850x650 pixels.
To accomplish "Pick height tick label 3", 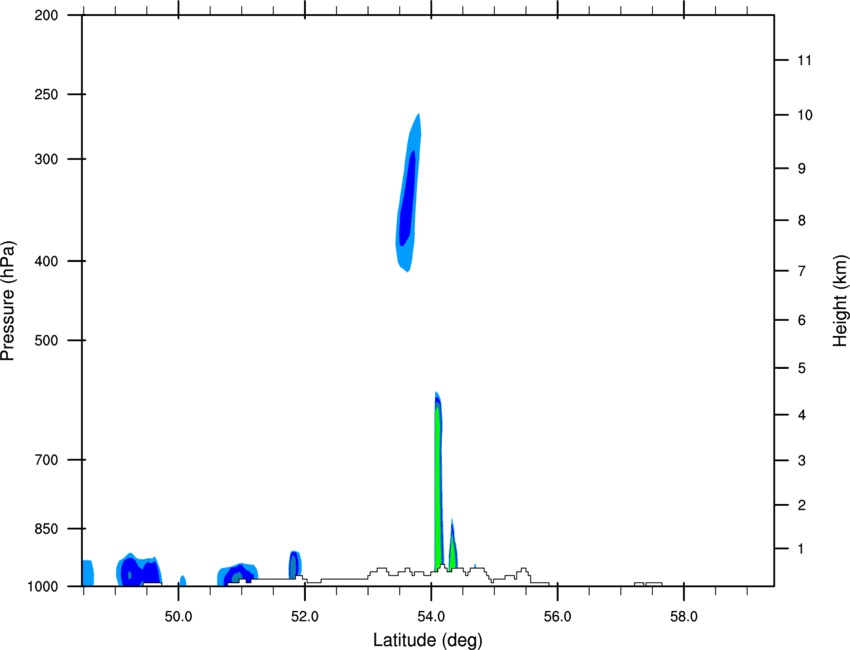I will pos(802,461).
